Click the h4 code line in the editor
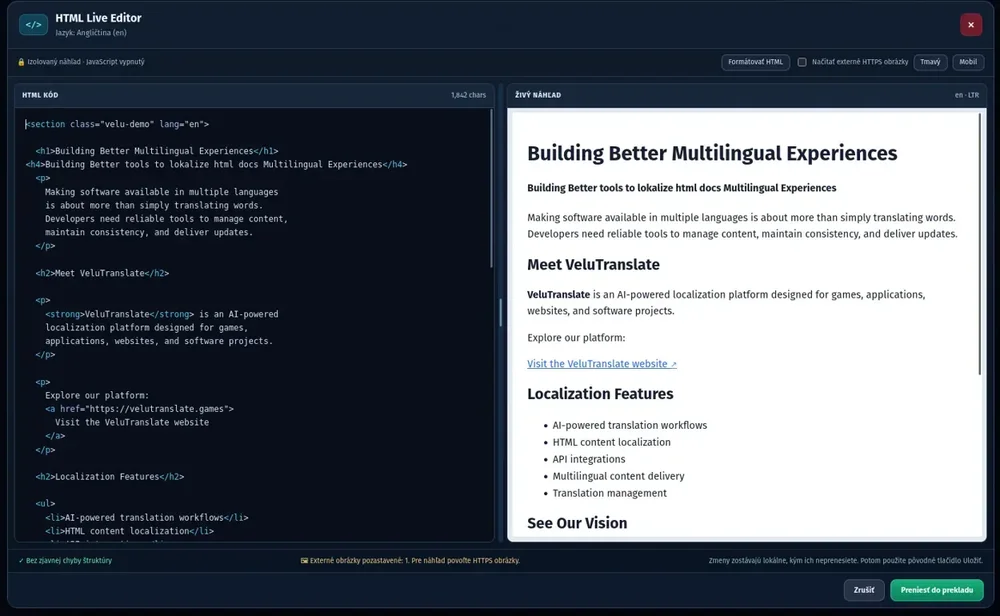The width and height of the screenshot is (1000, 616). tap(216, 164)
